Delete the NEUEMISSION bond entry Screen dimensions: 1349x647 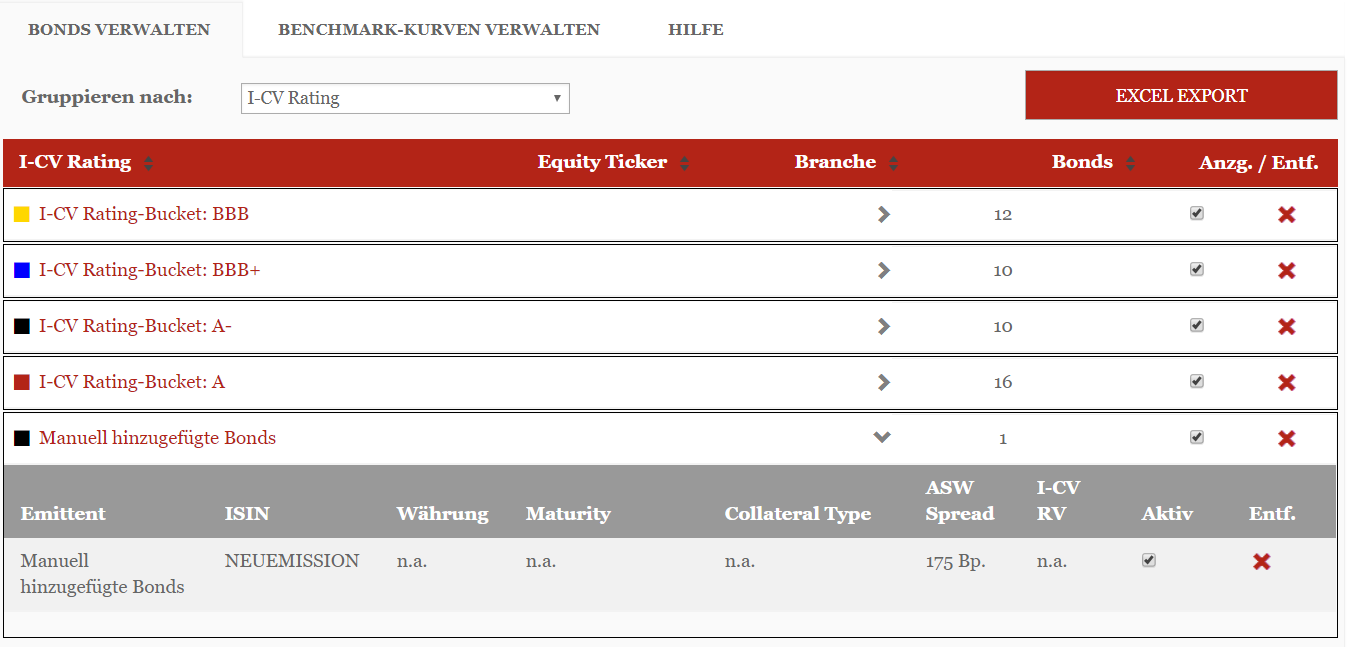coord(1261,562)
